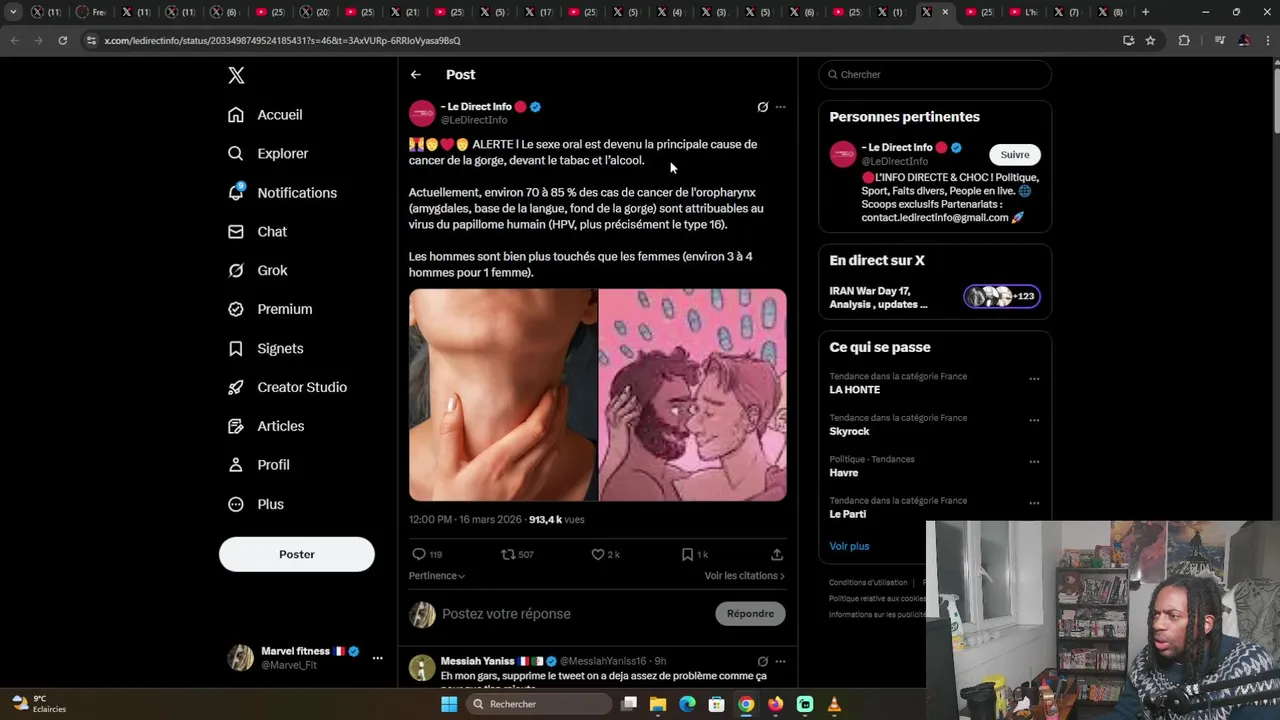Go to Accueil in the sidebar

[265, 115]
